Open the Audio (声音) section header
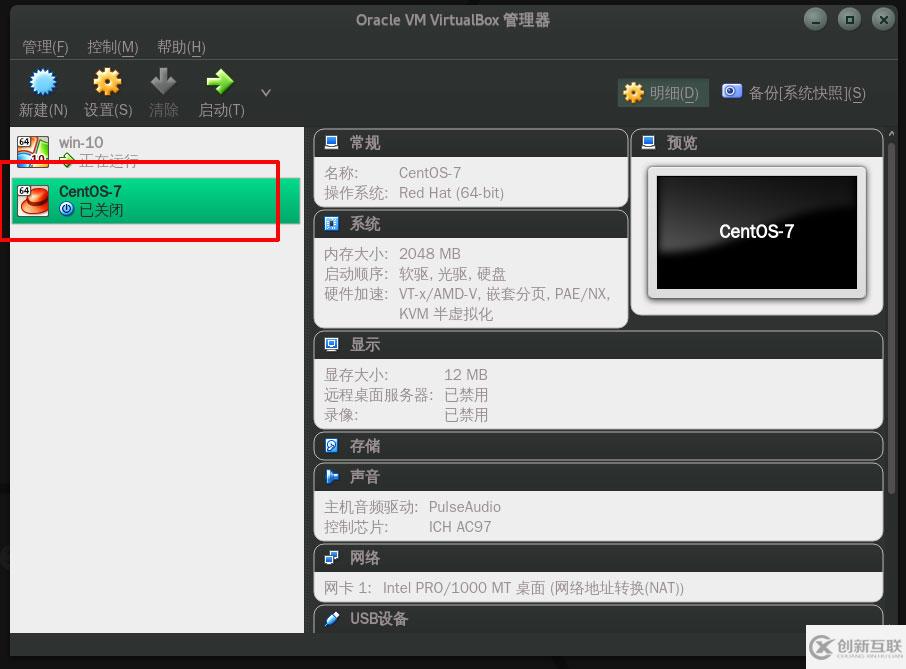This screenshot has width=906, height=669. pyautogui.click(x=598, y=477)
